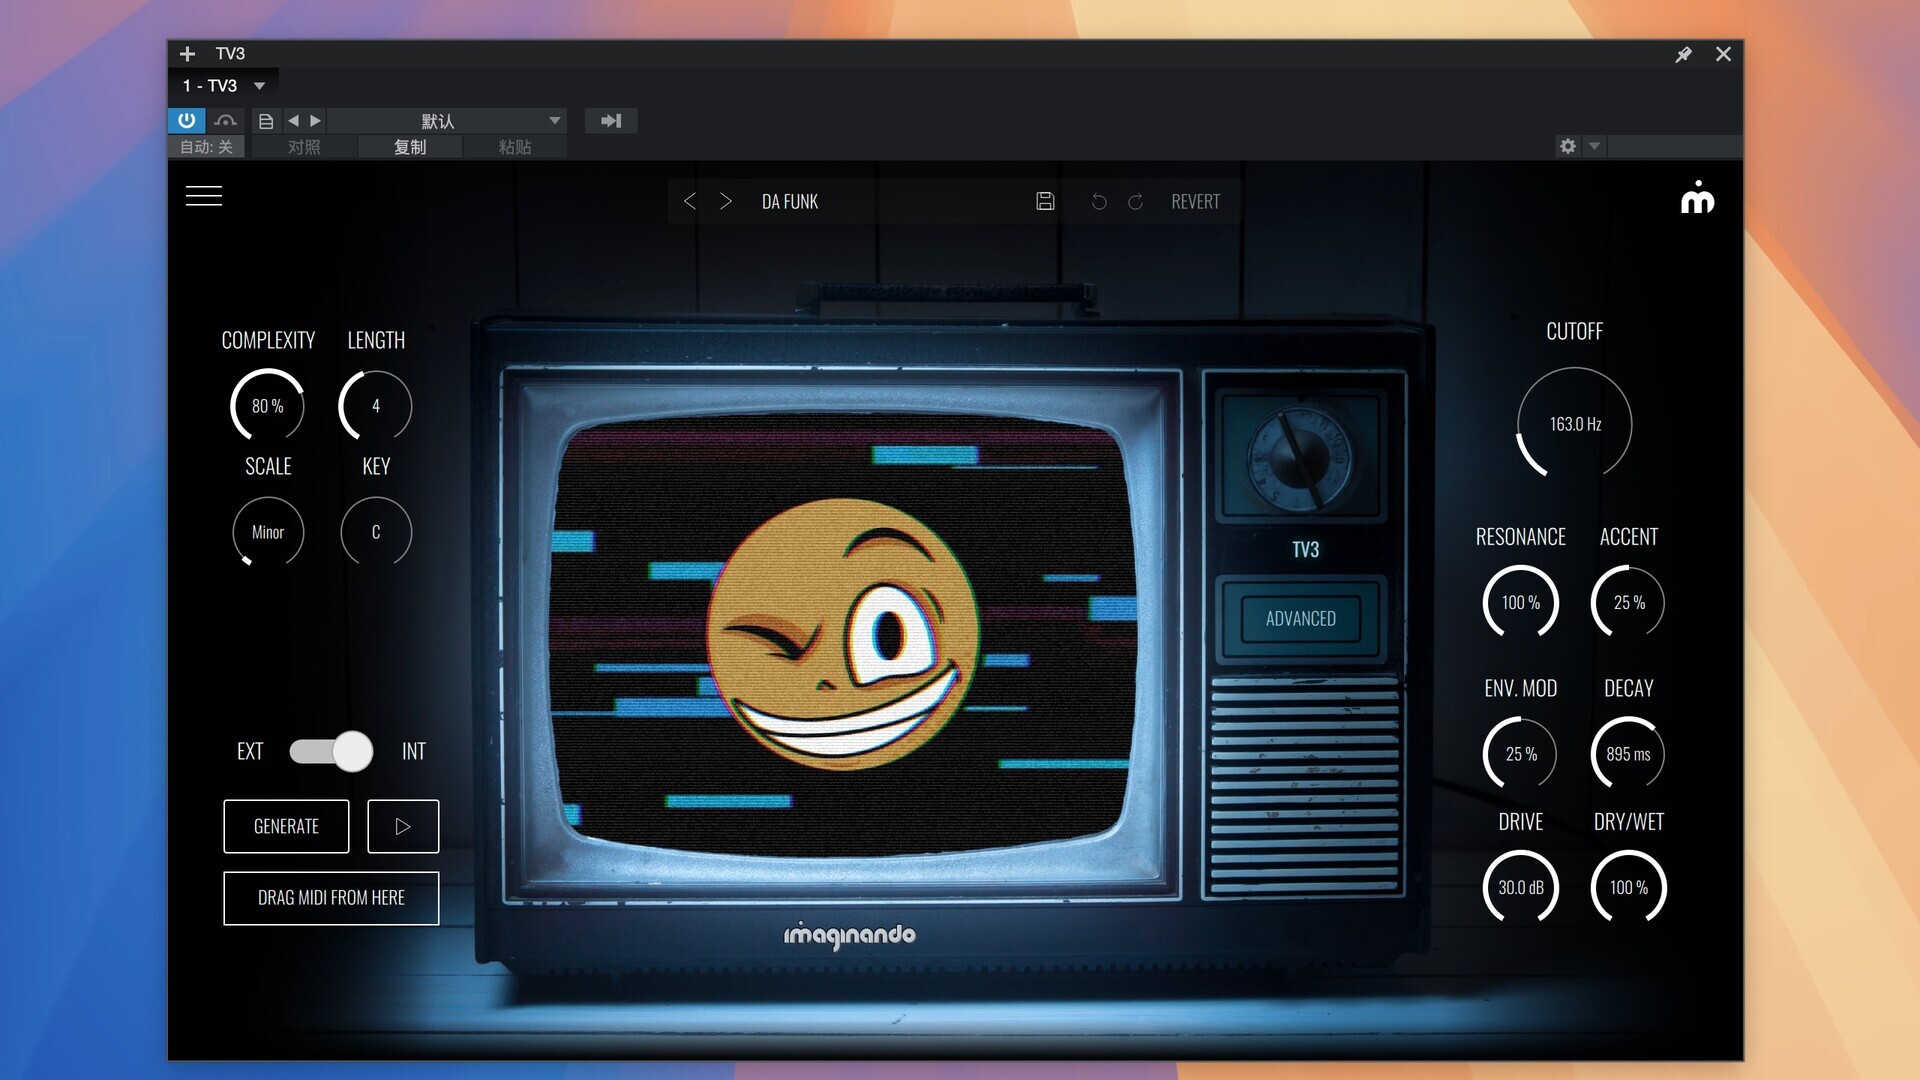Image resolution: width=1920 pixels, height=1080 pixels.
Task: Go to previous preset arrow
Action: coord(689,201)
